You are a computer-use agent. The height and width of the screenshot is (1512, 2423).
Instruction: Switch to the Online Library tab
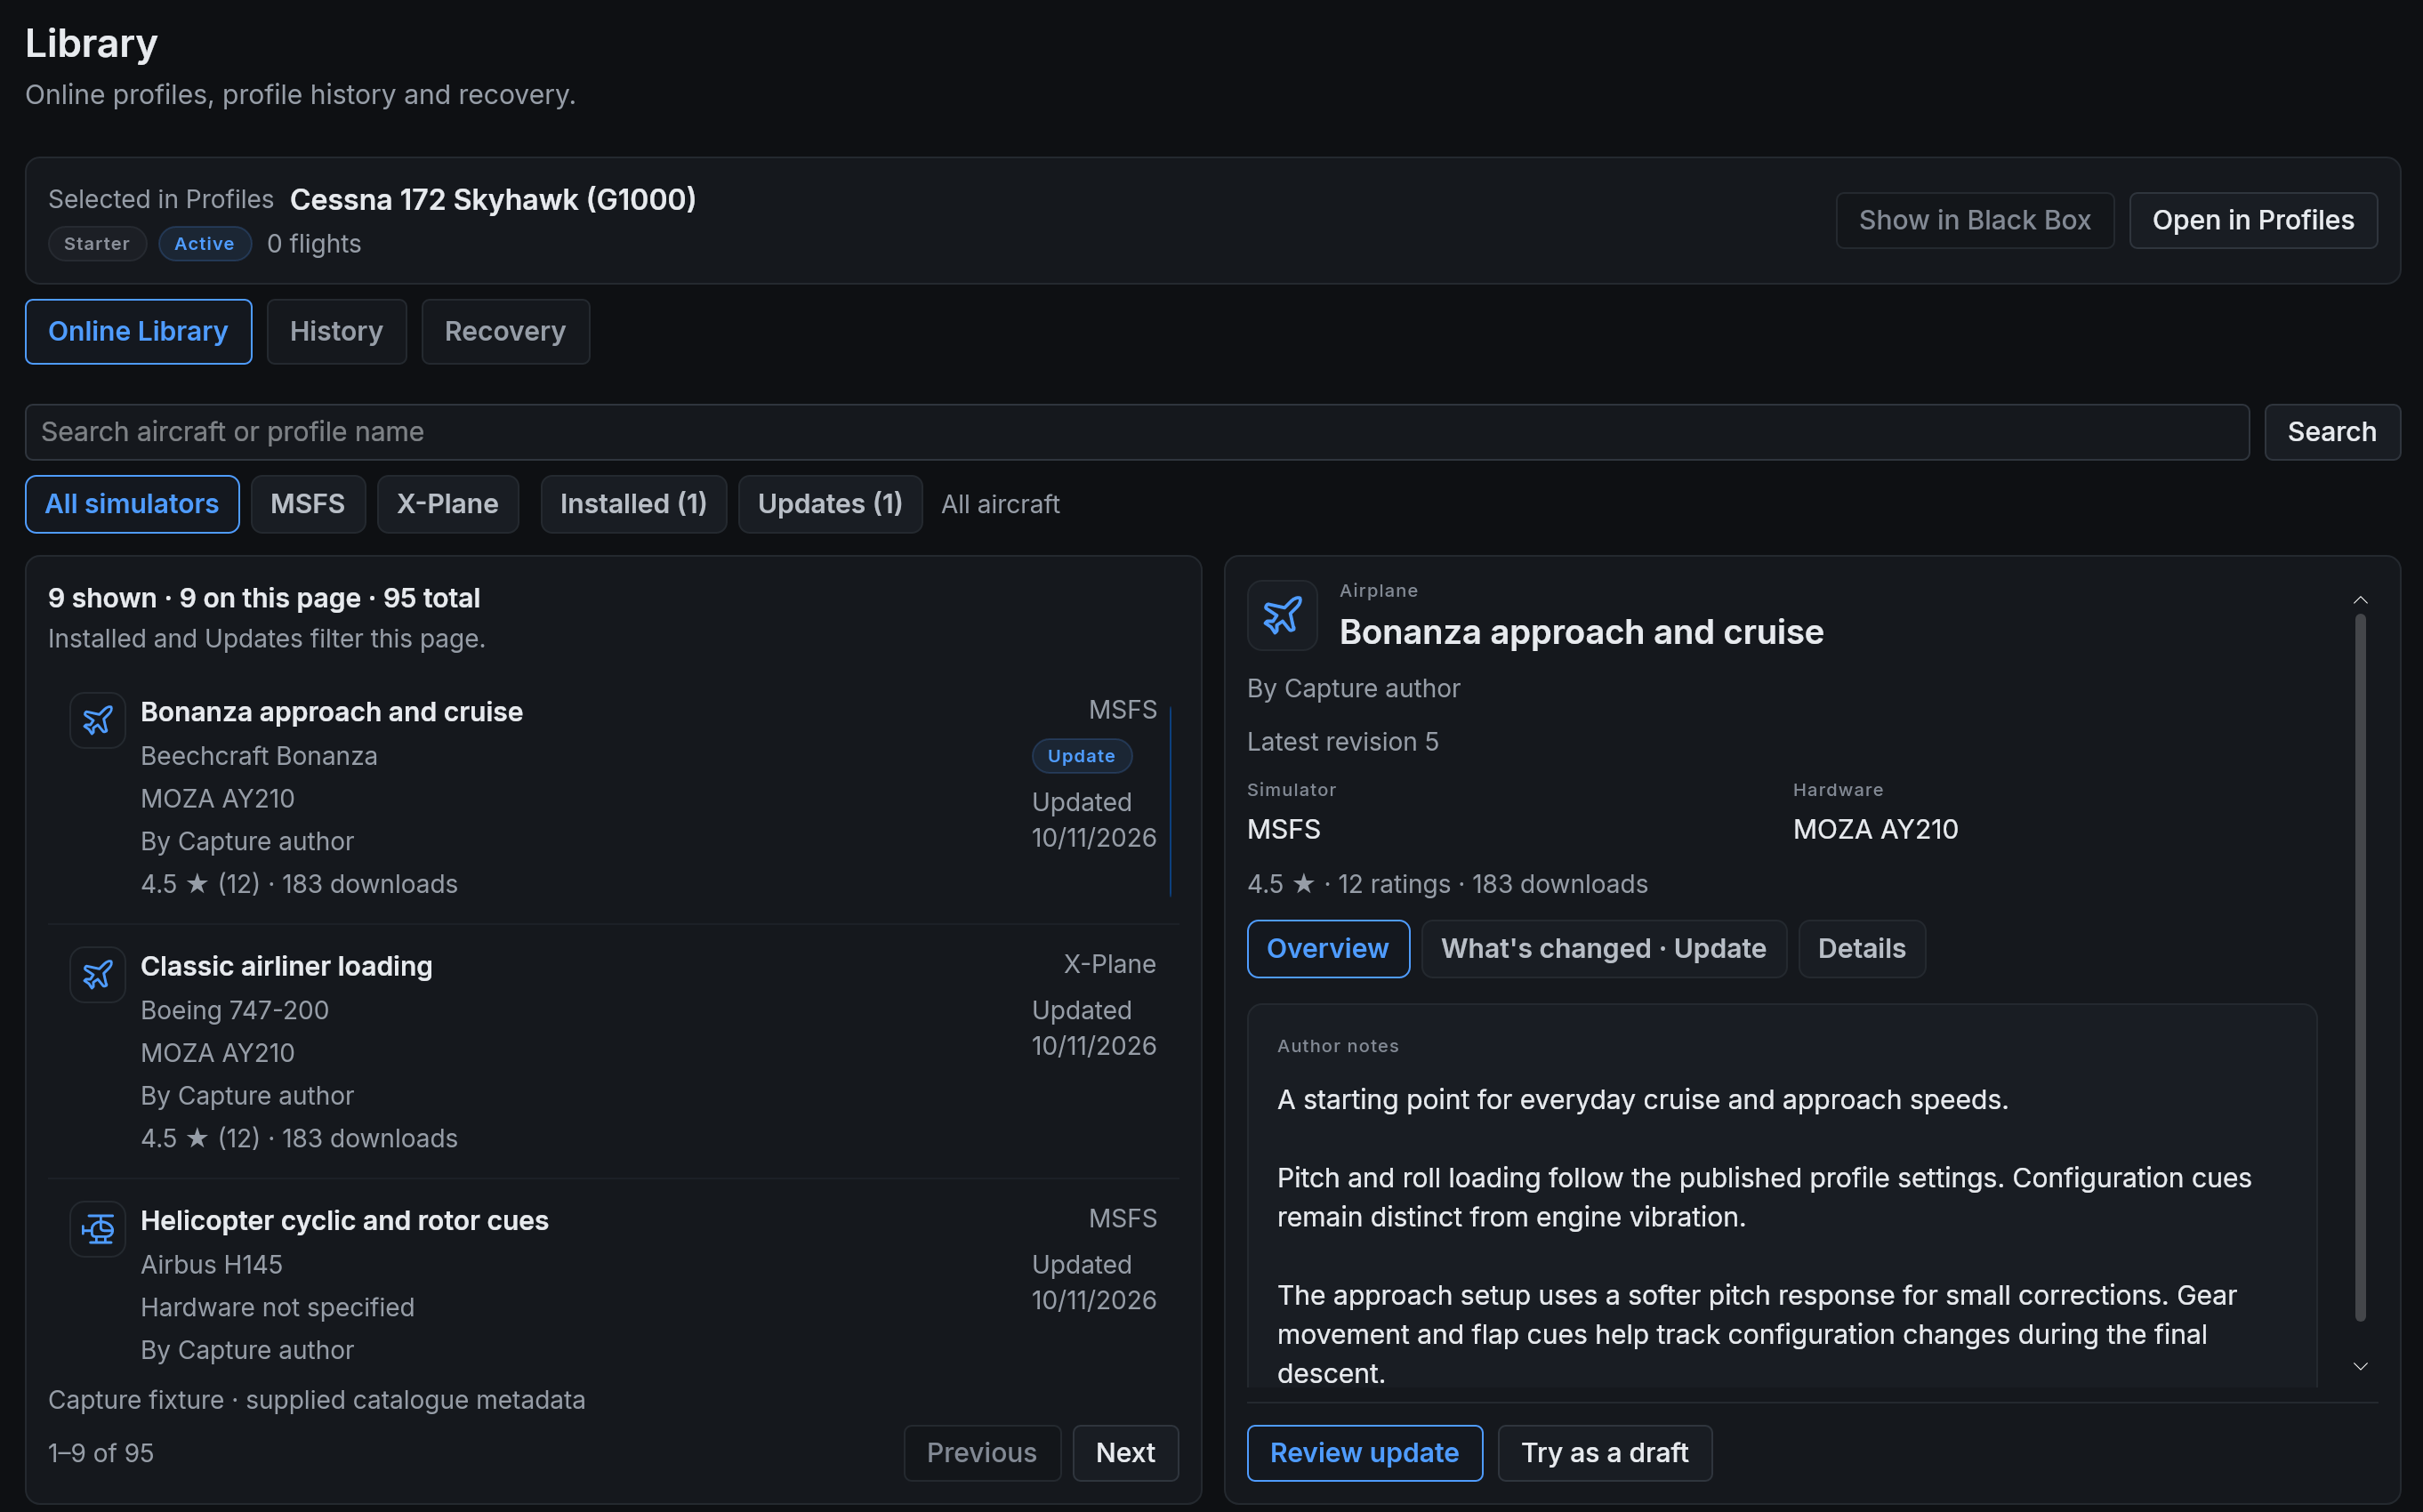tap(138, 331)
